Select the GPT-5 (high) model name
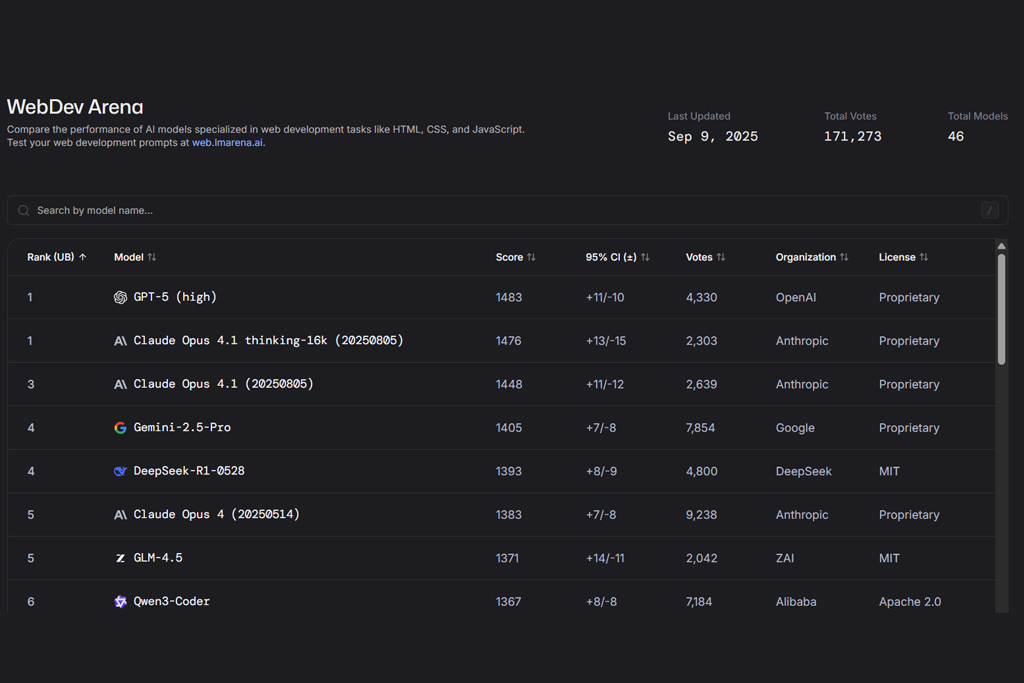 tap(175, 297)
